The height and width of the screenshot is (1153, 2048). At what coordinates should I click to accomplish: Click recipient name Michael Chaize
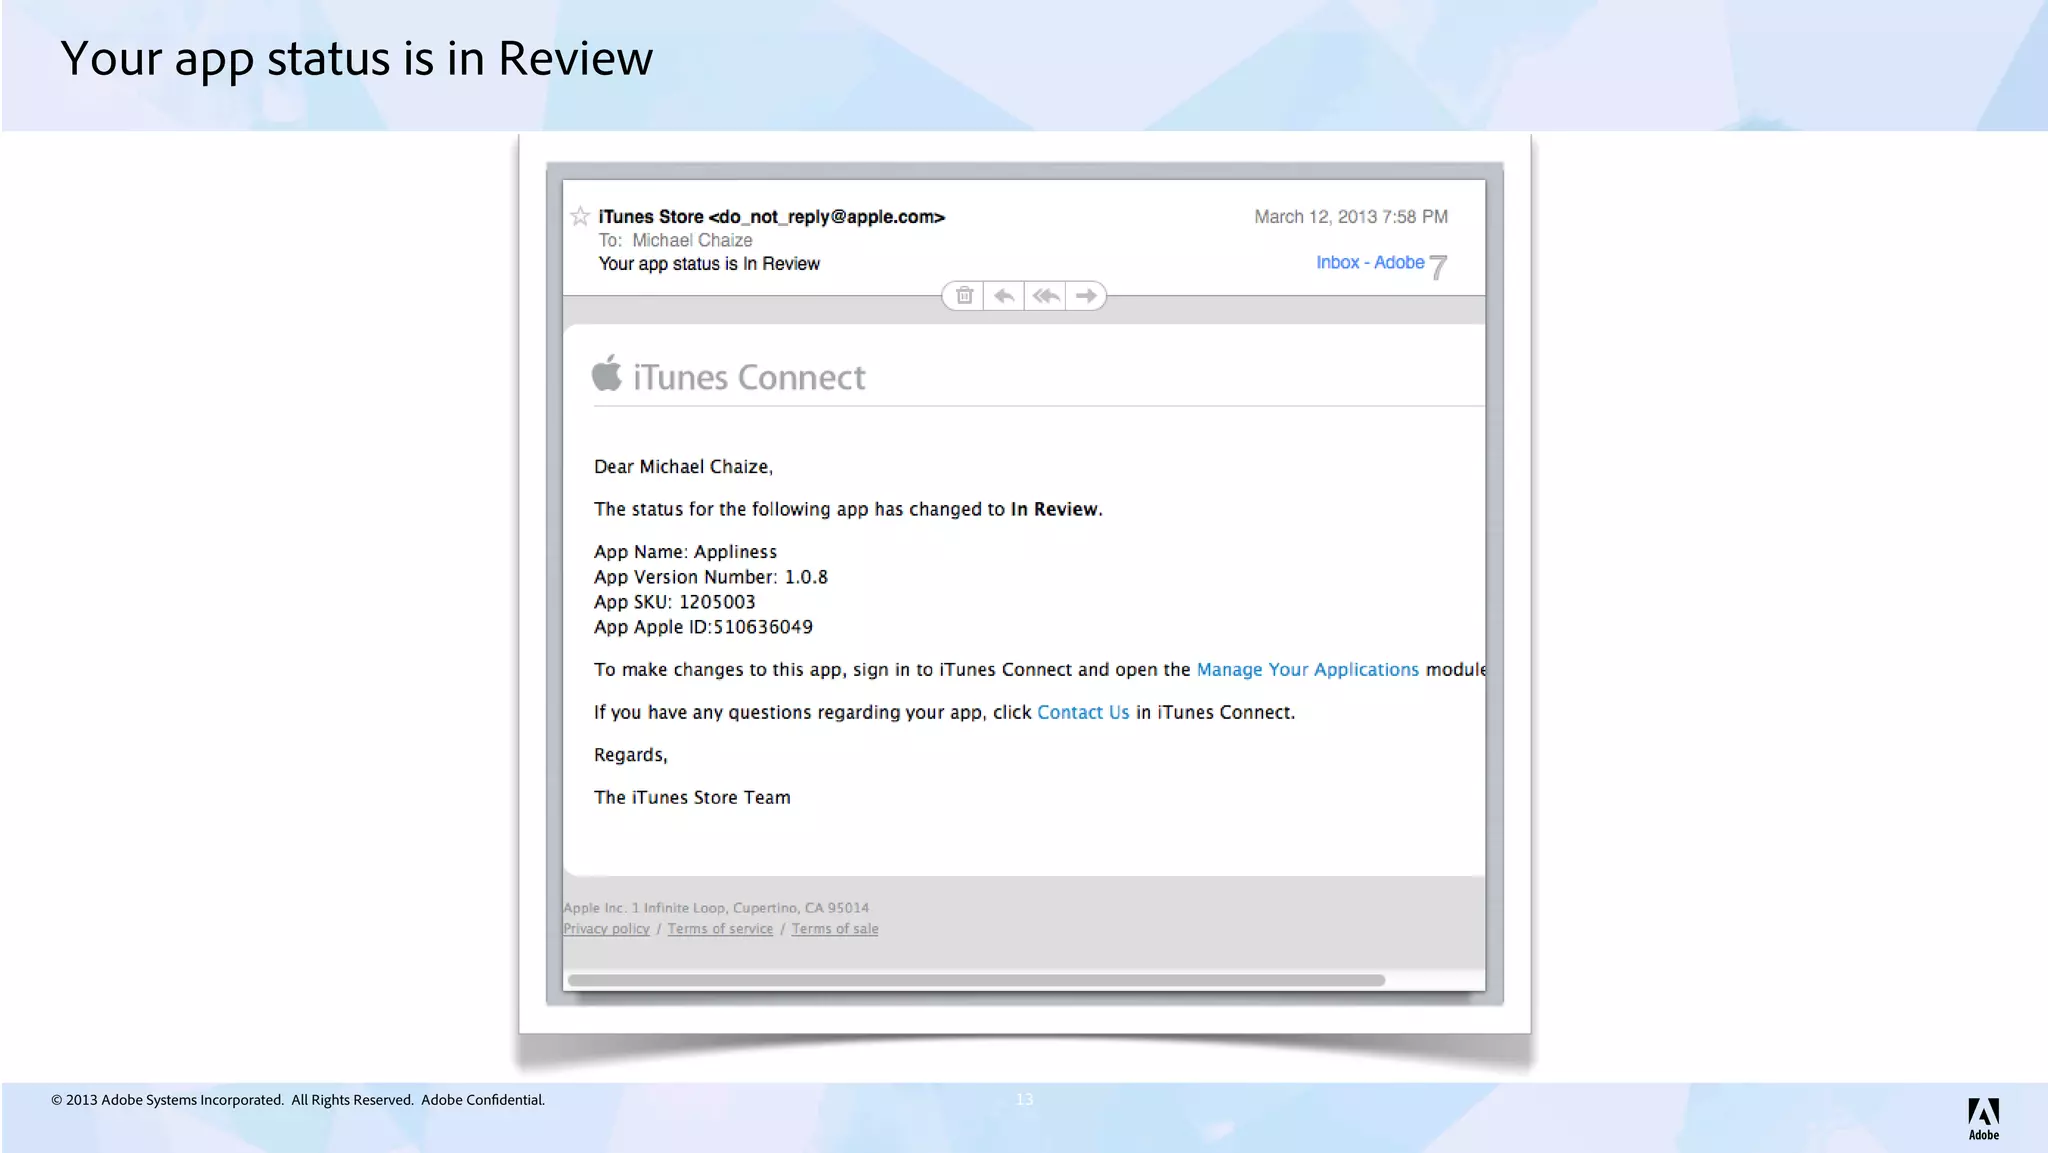pyautogui.click(x=692, y=240)
